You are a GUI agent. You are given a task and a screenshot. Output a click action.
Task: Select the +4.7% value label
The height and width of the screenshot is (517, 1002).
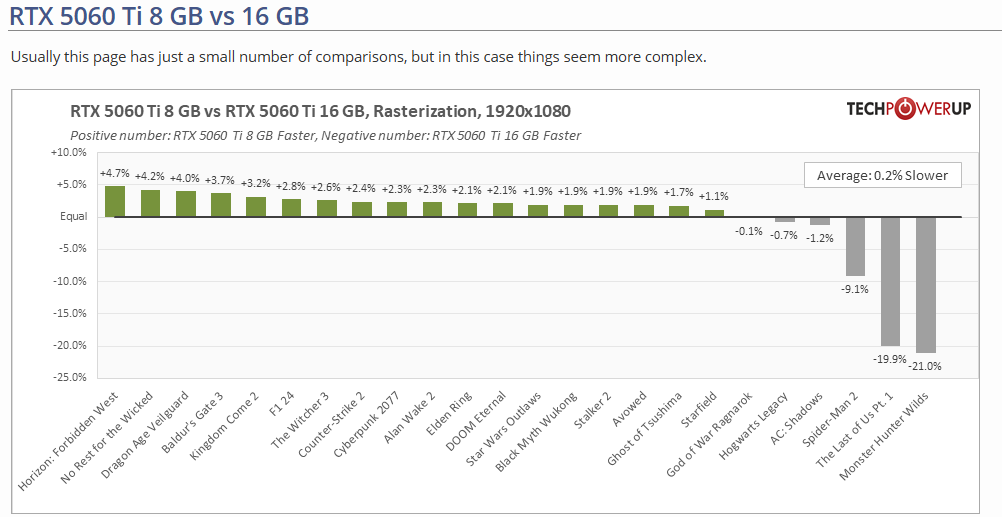click(115, 173)
